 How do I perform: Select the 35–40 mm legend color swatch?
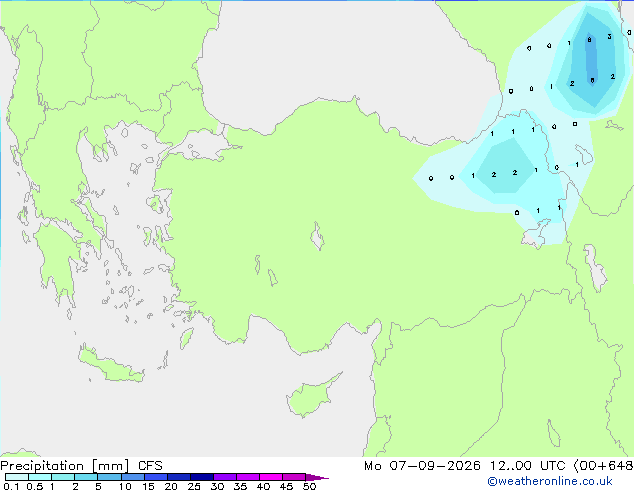[248, 477]
